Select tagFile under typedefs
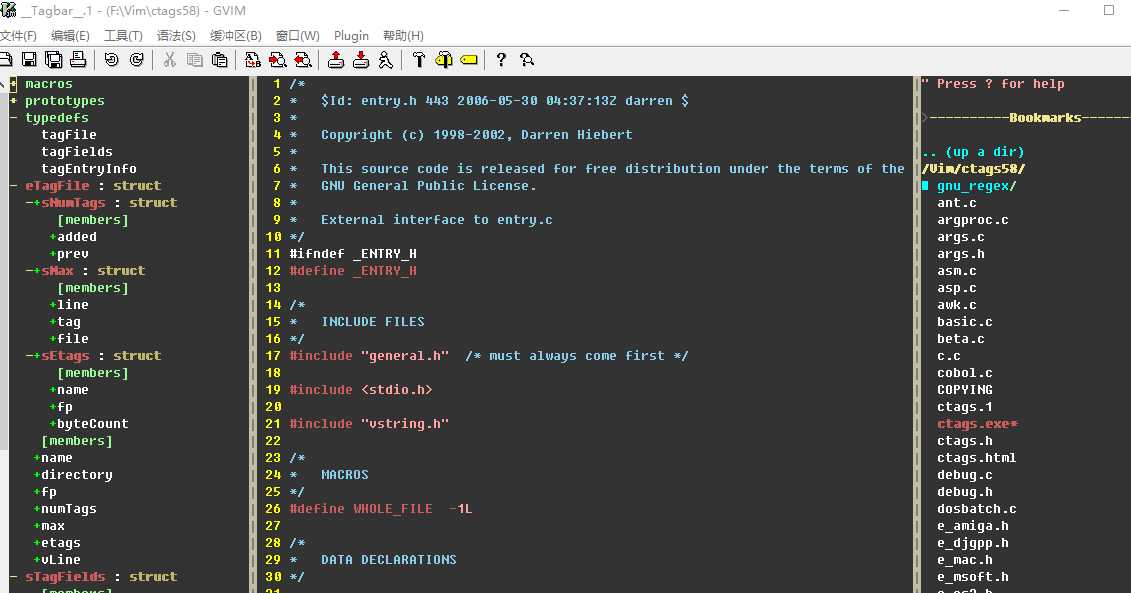 coord(69,135)
